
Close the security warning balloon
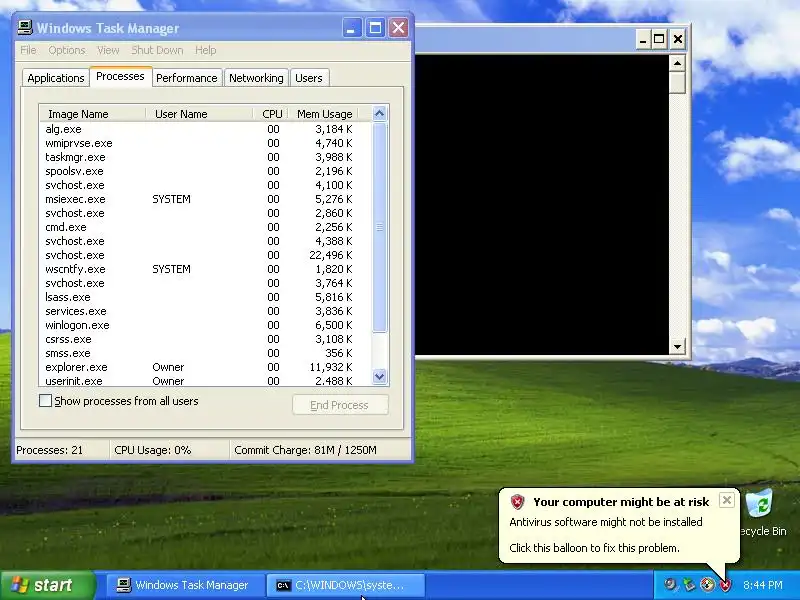click(x=727, y=500)
